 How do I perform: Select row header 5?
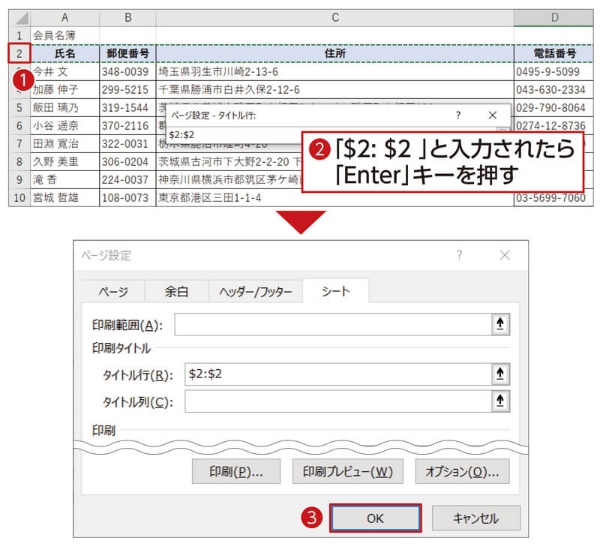[19, 108]
